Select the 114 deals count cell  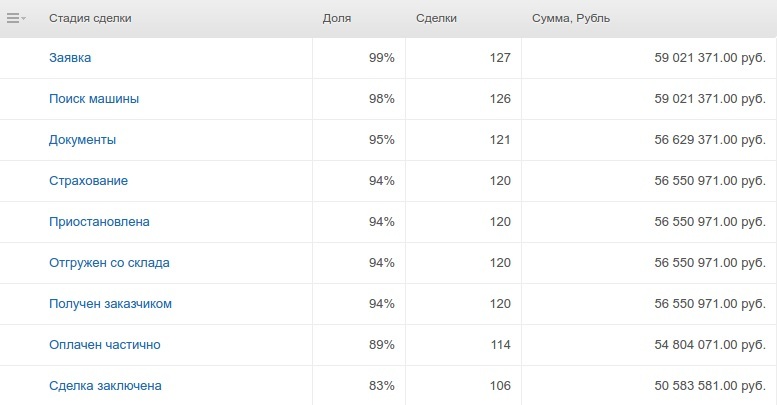tap(463, 345)
